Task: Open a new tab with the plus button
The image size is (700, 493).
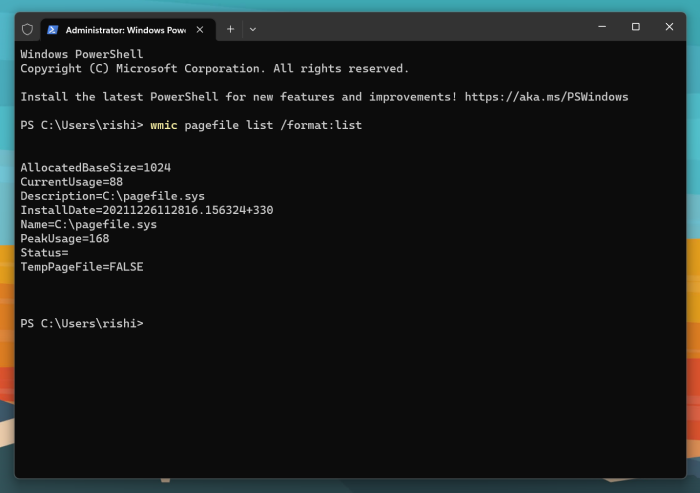Action: point(230,29)
